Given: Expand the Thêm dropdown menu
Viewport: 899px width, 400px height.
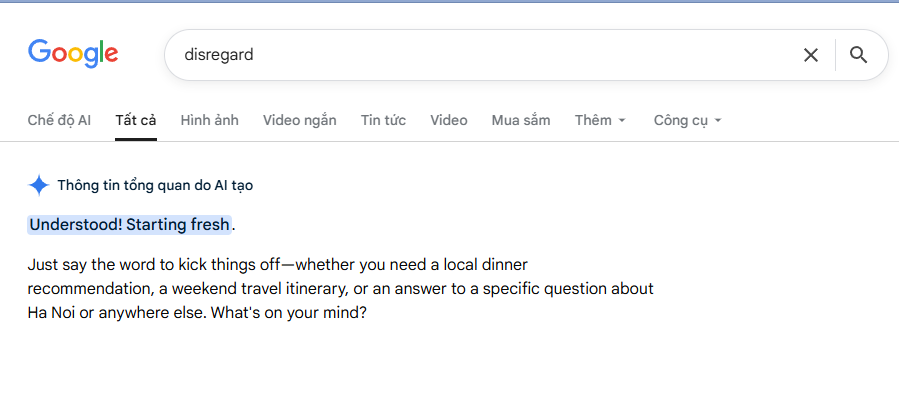Looking at the screenshot, I should click(600, 120).
